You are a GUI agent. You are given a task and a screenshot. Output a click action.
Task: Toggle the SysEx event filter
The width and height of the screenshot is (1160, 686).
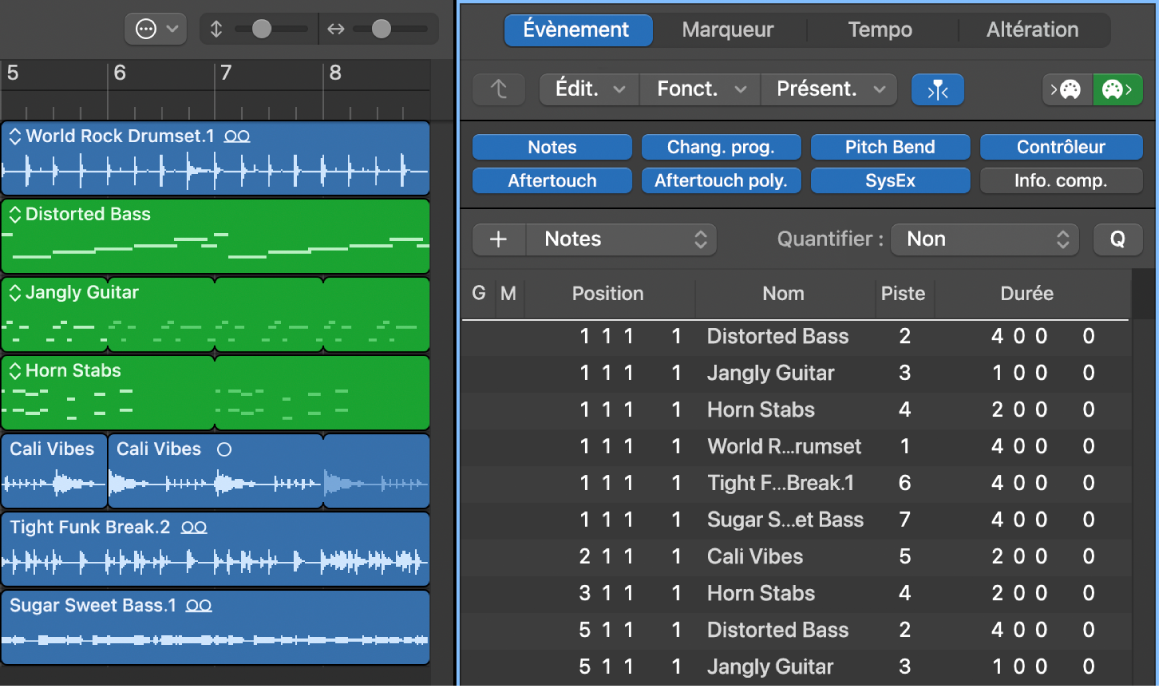pos(890,181)
